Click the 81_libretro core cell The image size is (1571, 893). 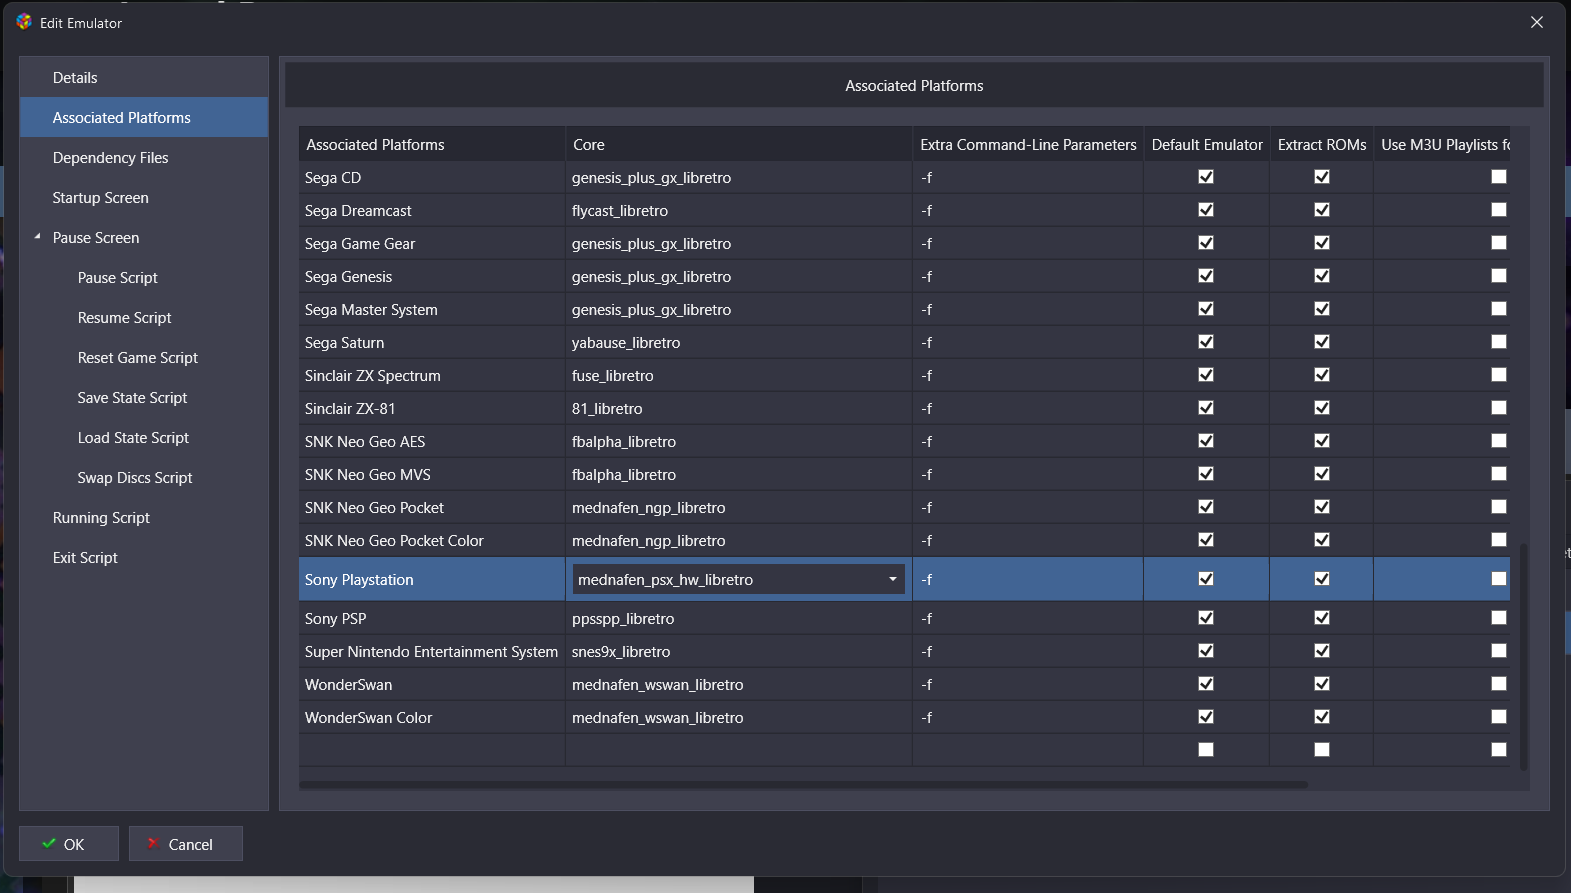(x=739, y=408)
